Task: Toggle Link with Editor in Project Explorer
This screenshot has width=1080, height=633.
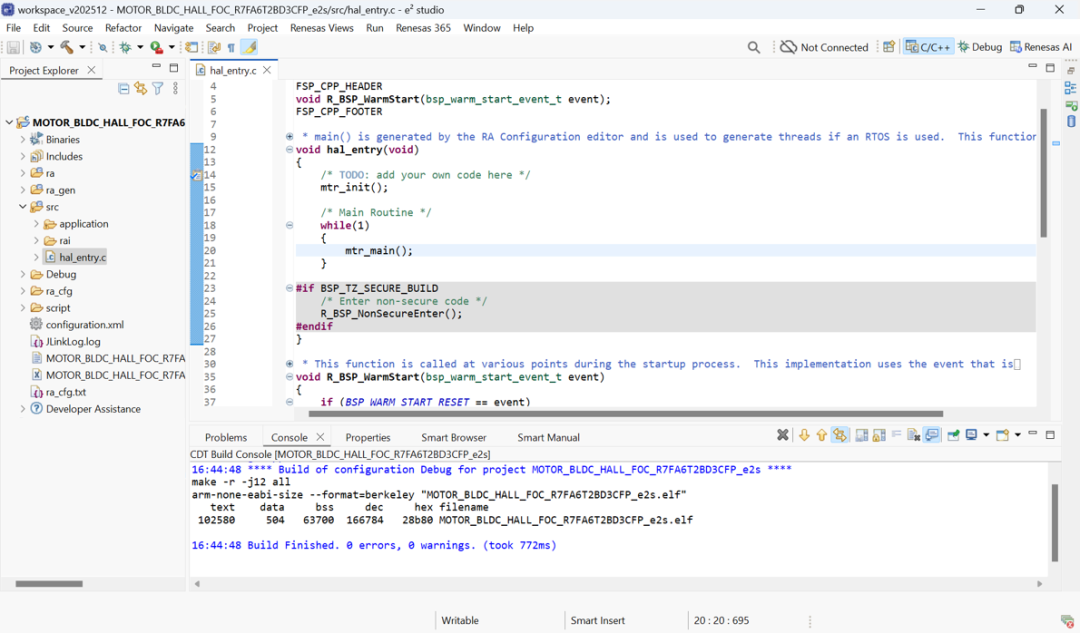Action: pos(141,88)
